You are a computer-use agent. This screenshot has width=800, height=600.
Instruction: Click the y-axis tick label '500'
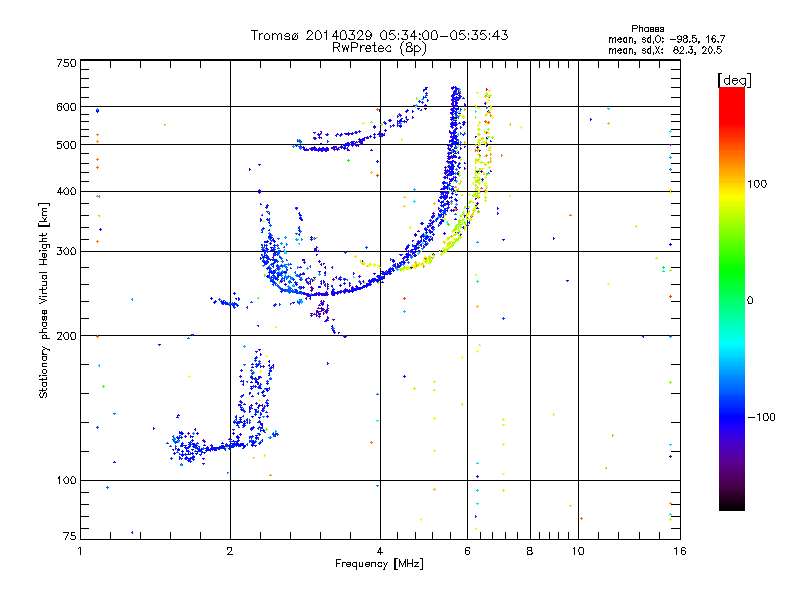66,145
